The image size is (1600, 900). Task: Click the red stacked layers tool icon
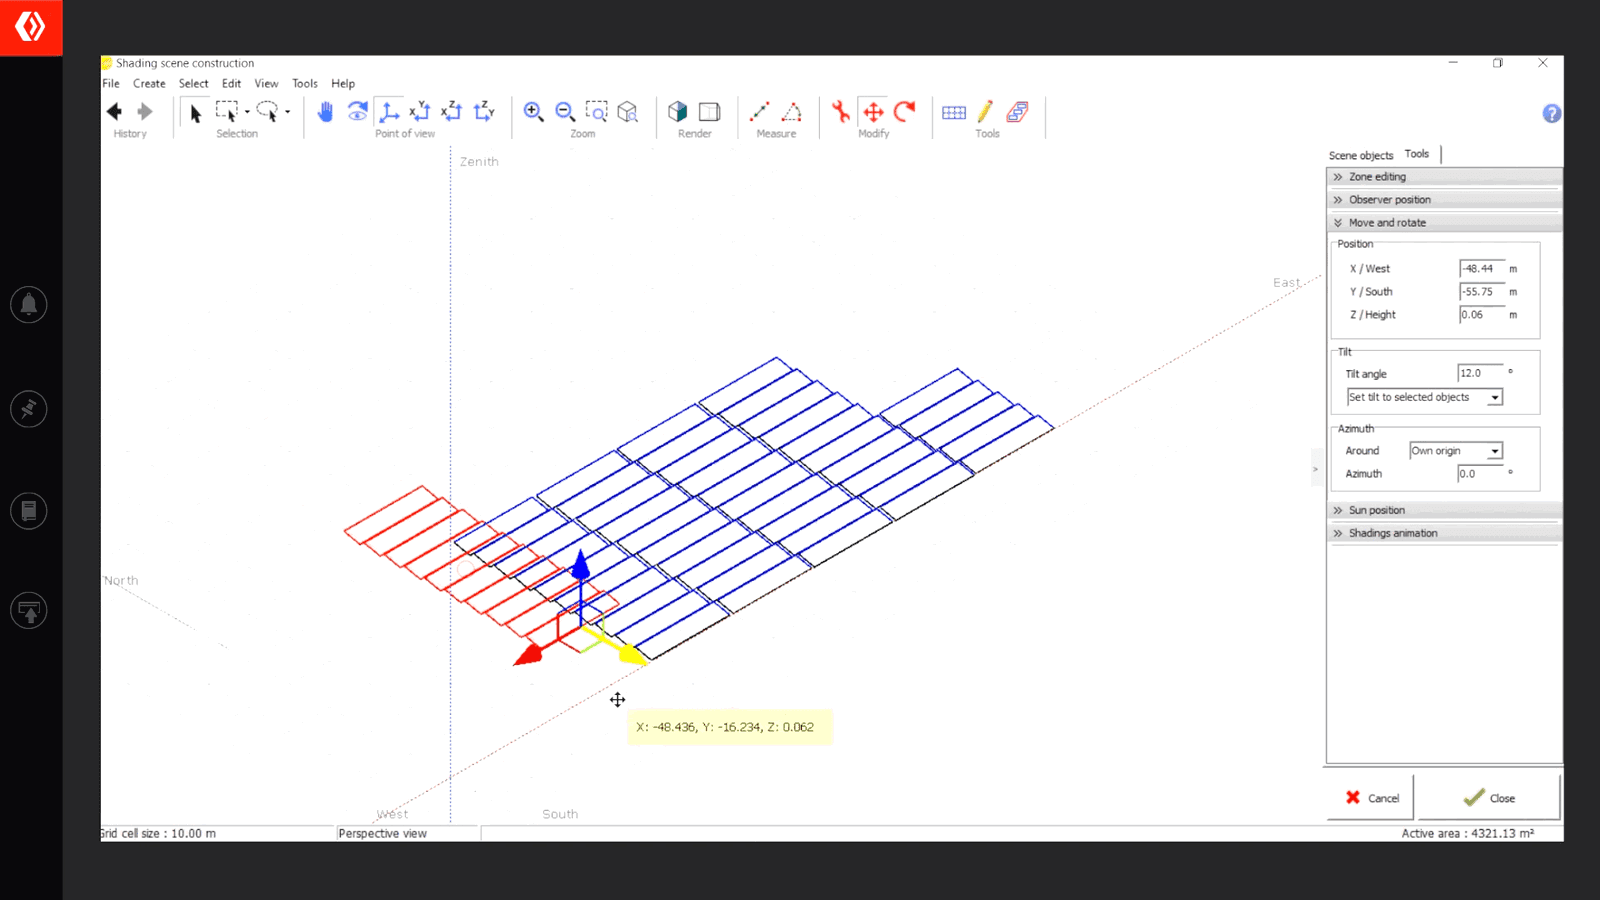1018,111
